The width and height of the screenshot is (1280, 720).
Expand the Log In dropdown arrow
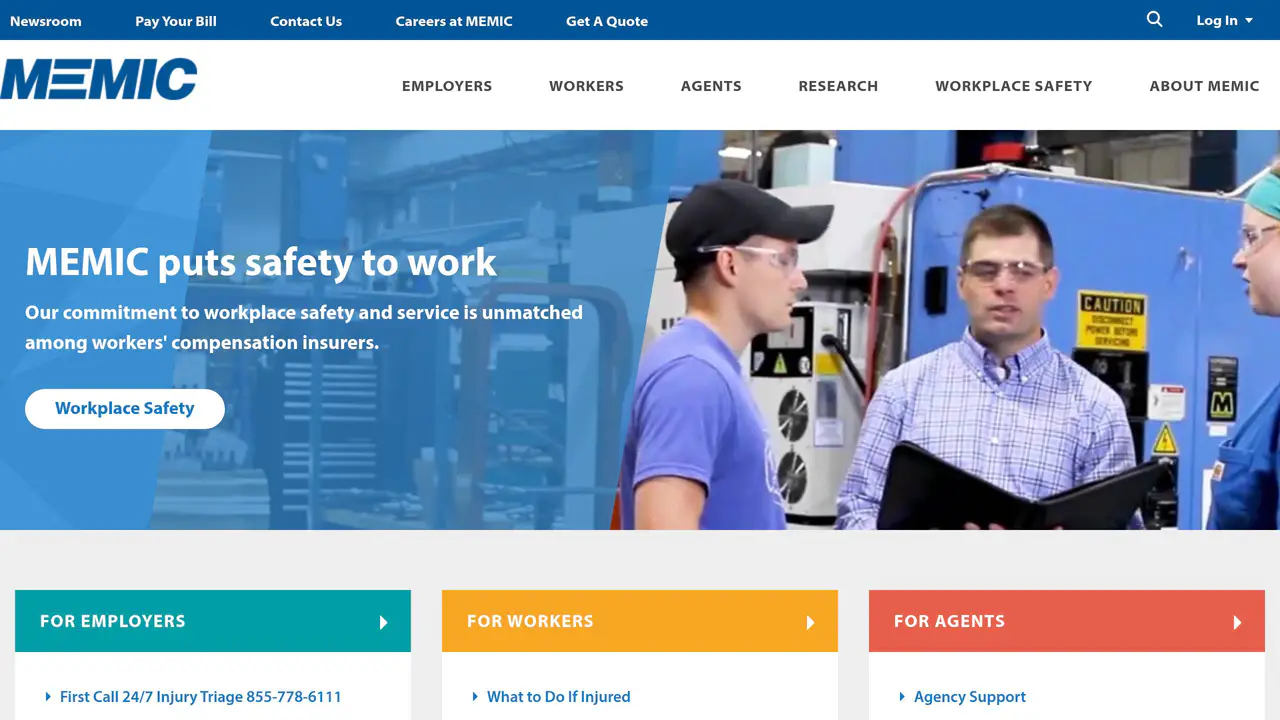point(1249,21)
